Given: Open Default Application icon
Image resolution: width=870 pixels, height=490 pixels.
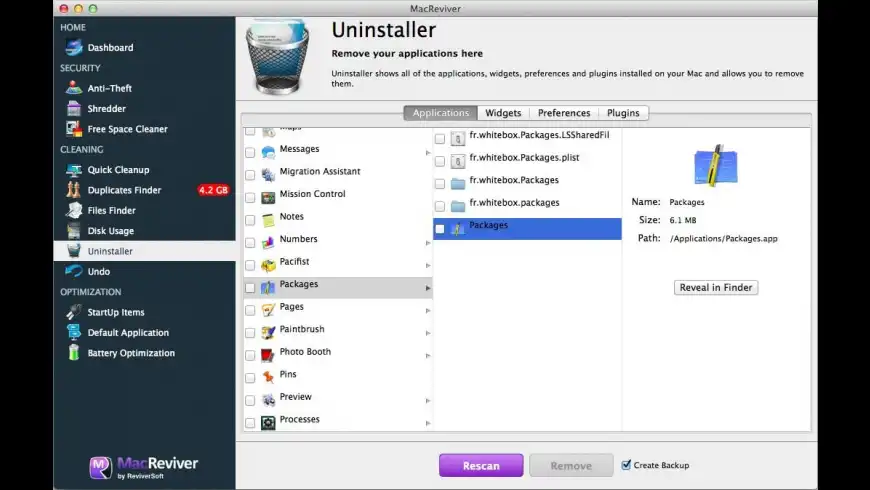Looking at the screenshot, I should (x=73, y=332).
